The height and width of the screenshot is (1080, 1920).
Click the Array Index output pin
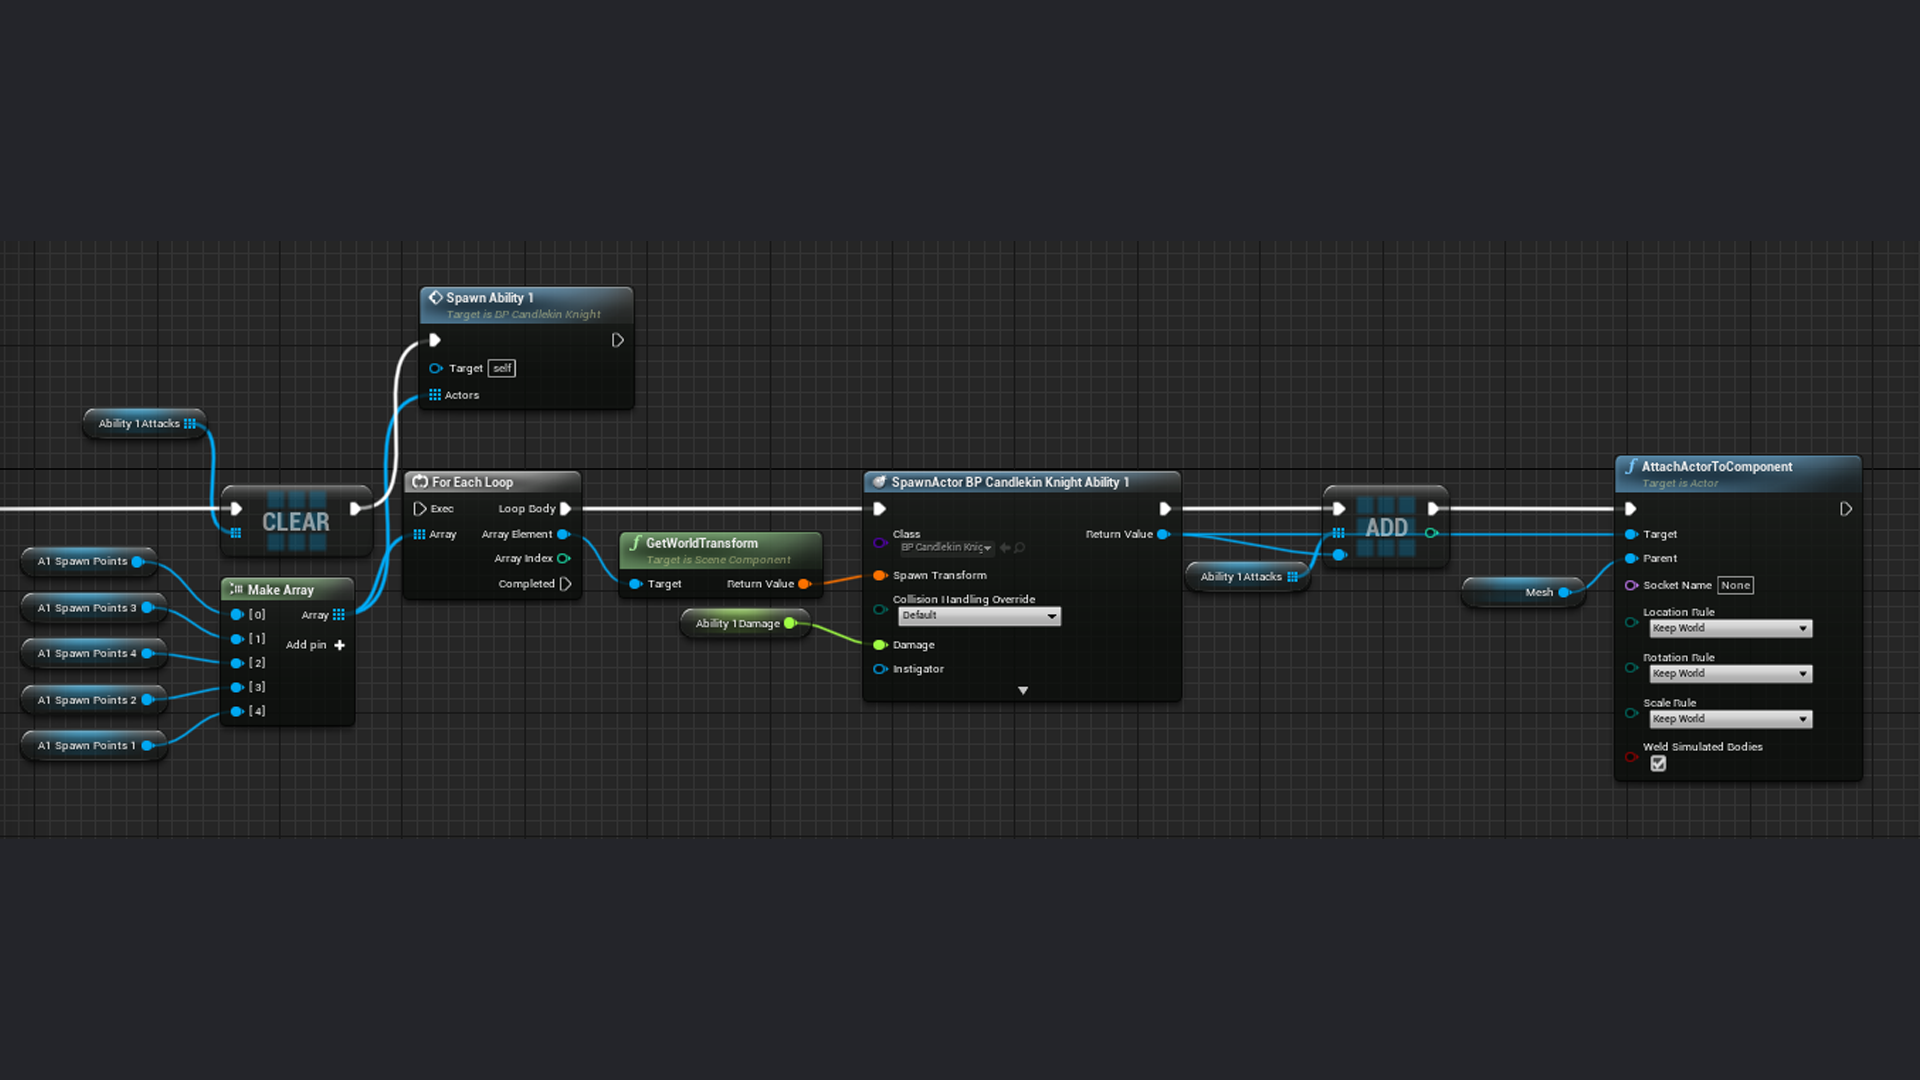[563, 558]
